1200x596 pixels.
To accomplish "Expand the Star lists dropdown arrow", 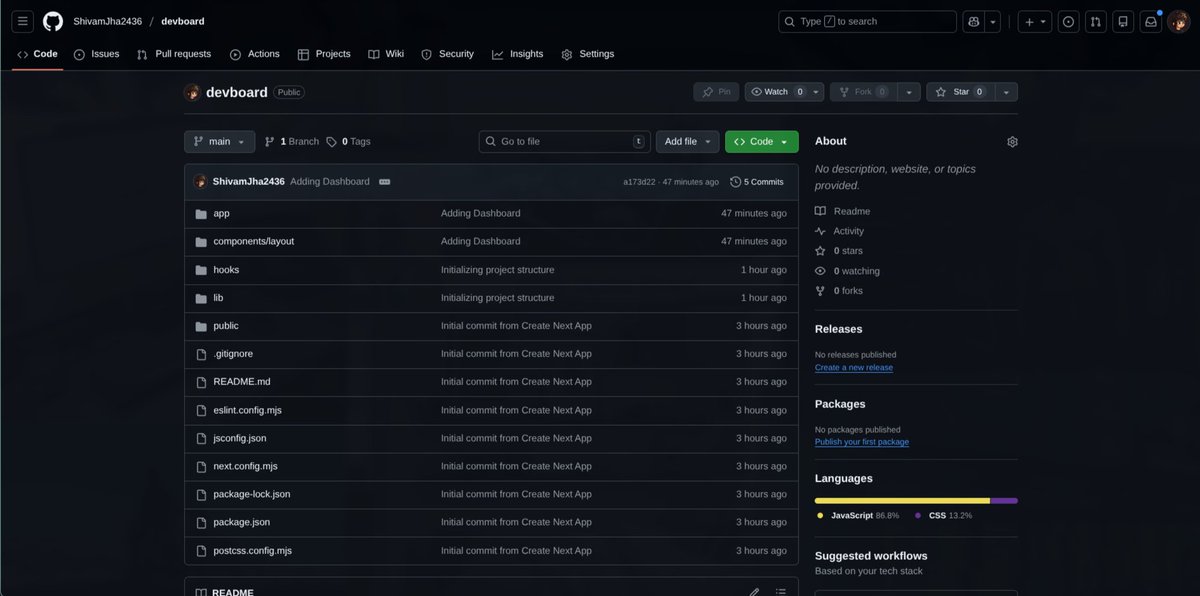I will [x=1006, y=92].
